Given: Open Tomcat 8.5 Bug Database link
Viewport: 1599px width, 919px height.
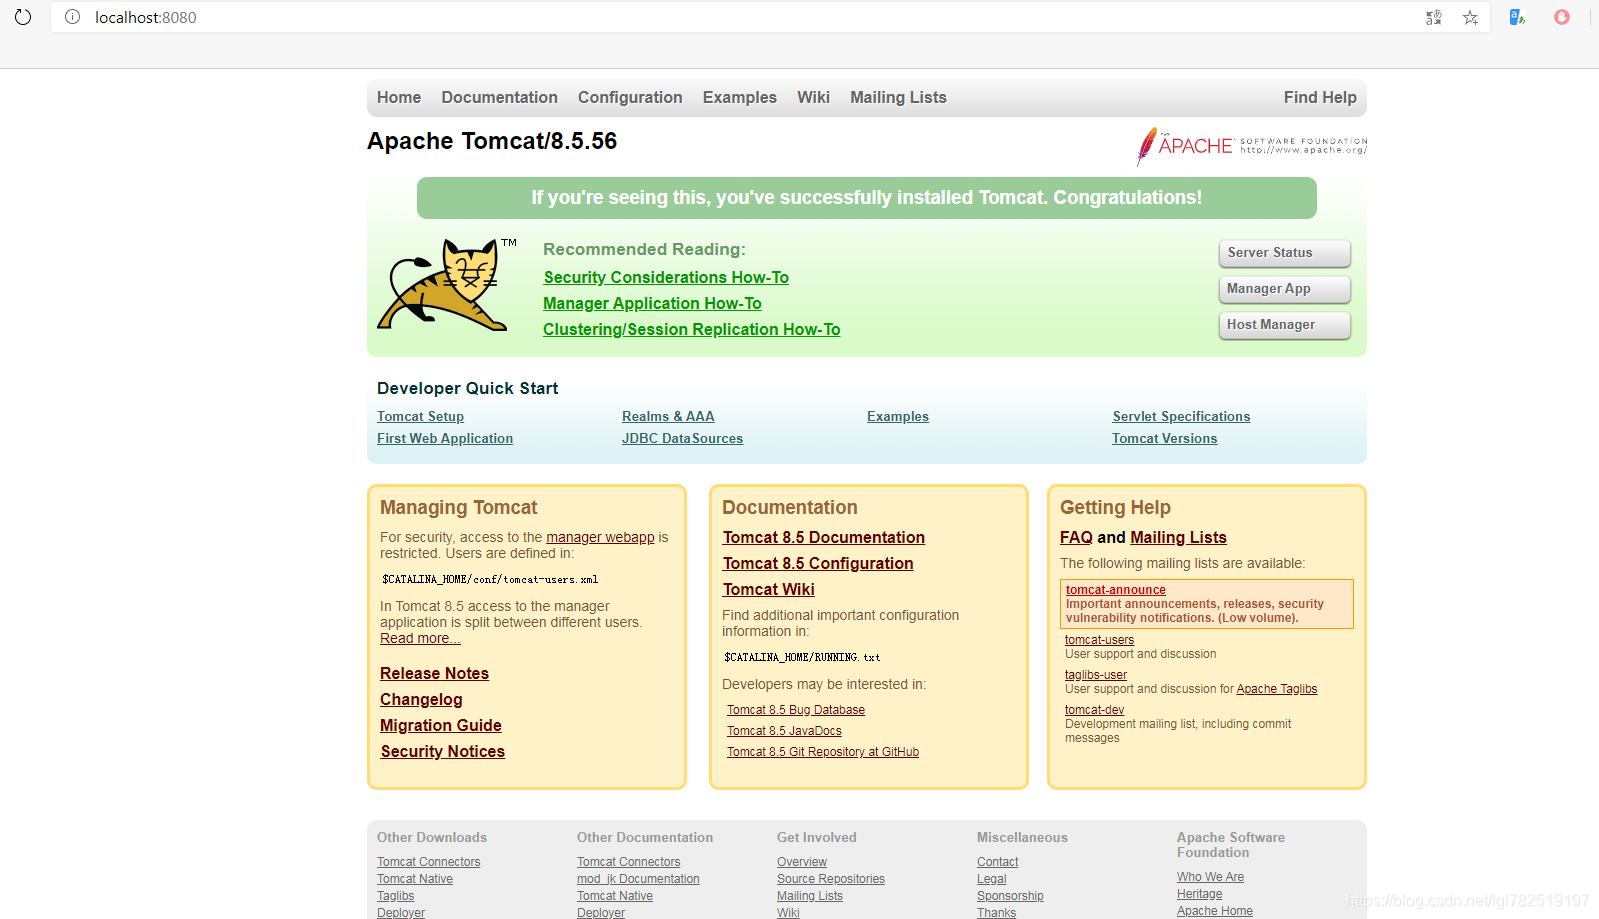Looking at the screenshot, I should click(796, 710).
